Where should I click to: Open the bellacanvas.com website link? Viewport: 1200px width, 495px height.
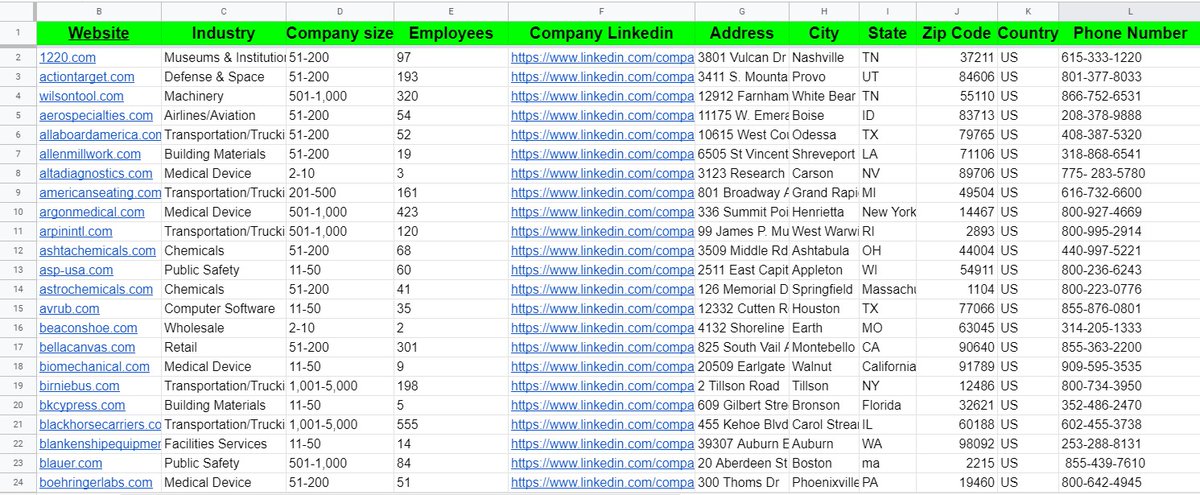pos(87,347)
